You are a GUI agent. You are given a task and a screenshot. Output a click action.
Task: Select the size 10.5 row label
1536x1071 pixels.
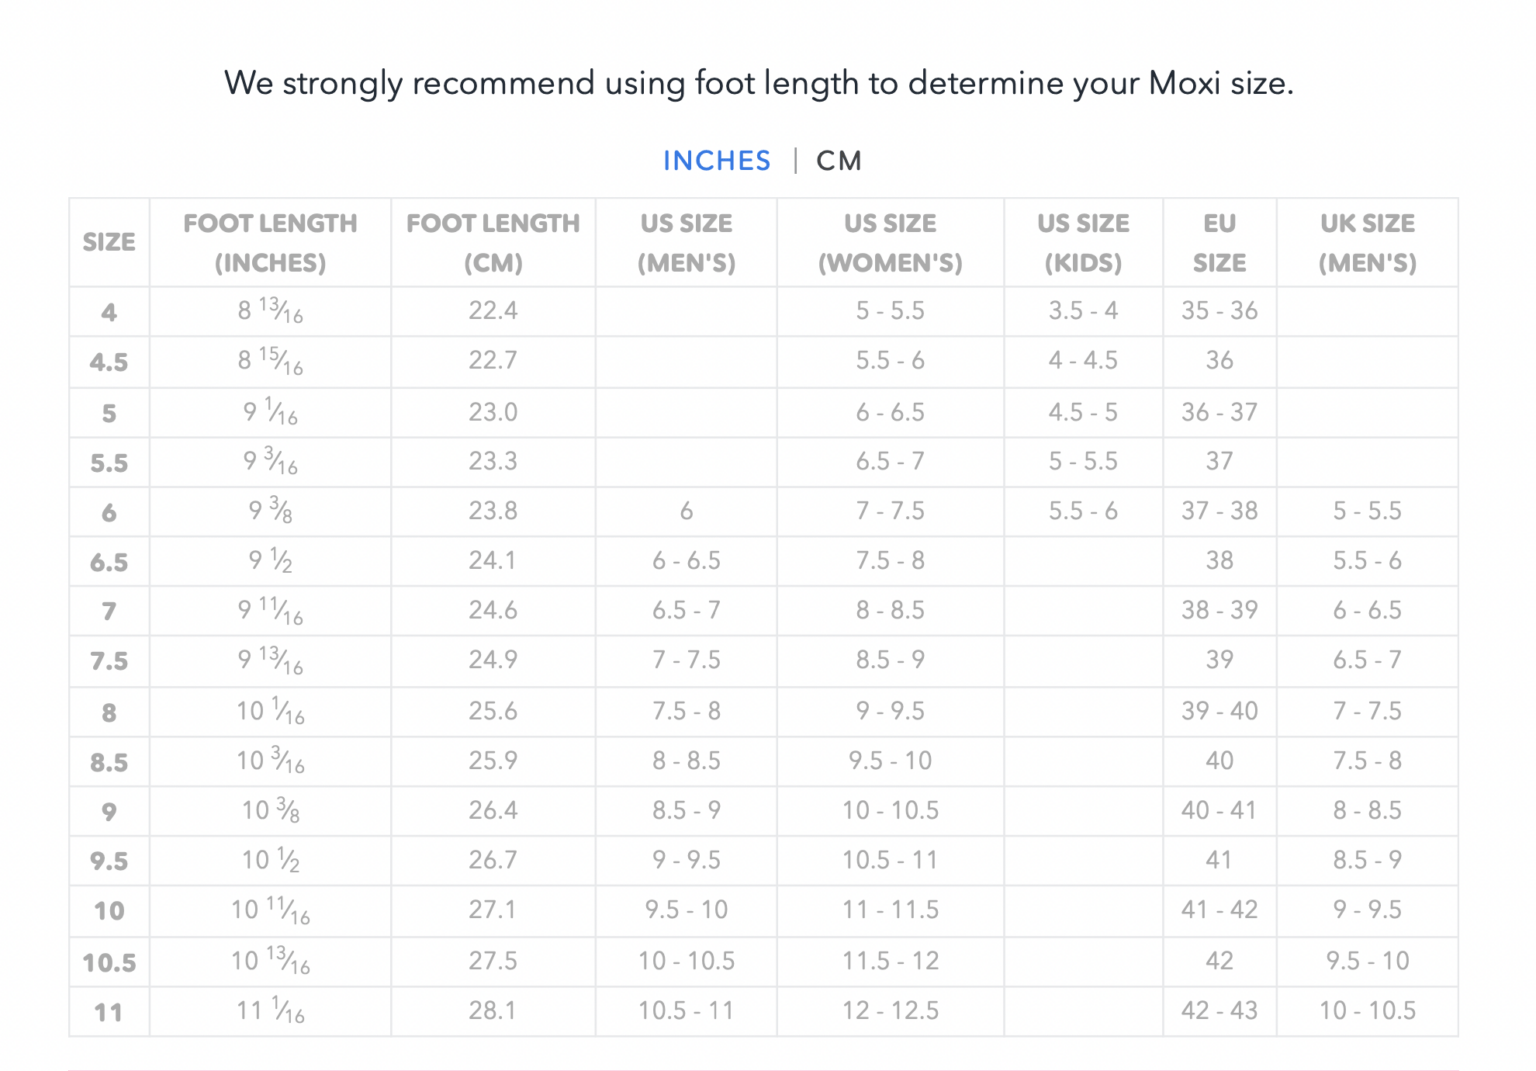[109, 962]
